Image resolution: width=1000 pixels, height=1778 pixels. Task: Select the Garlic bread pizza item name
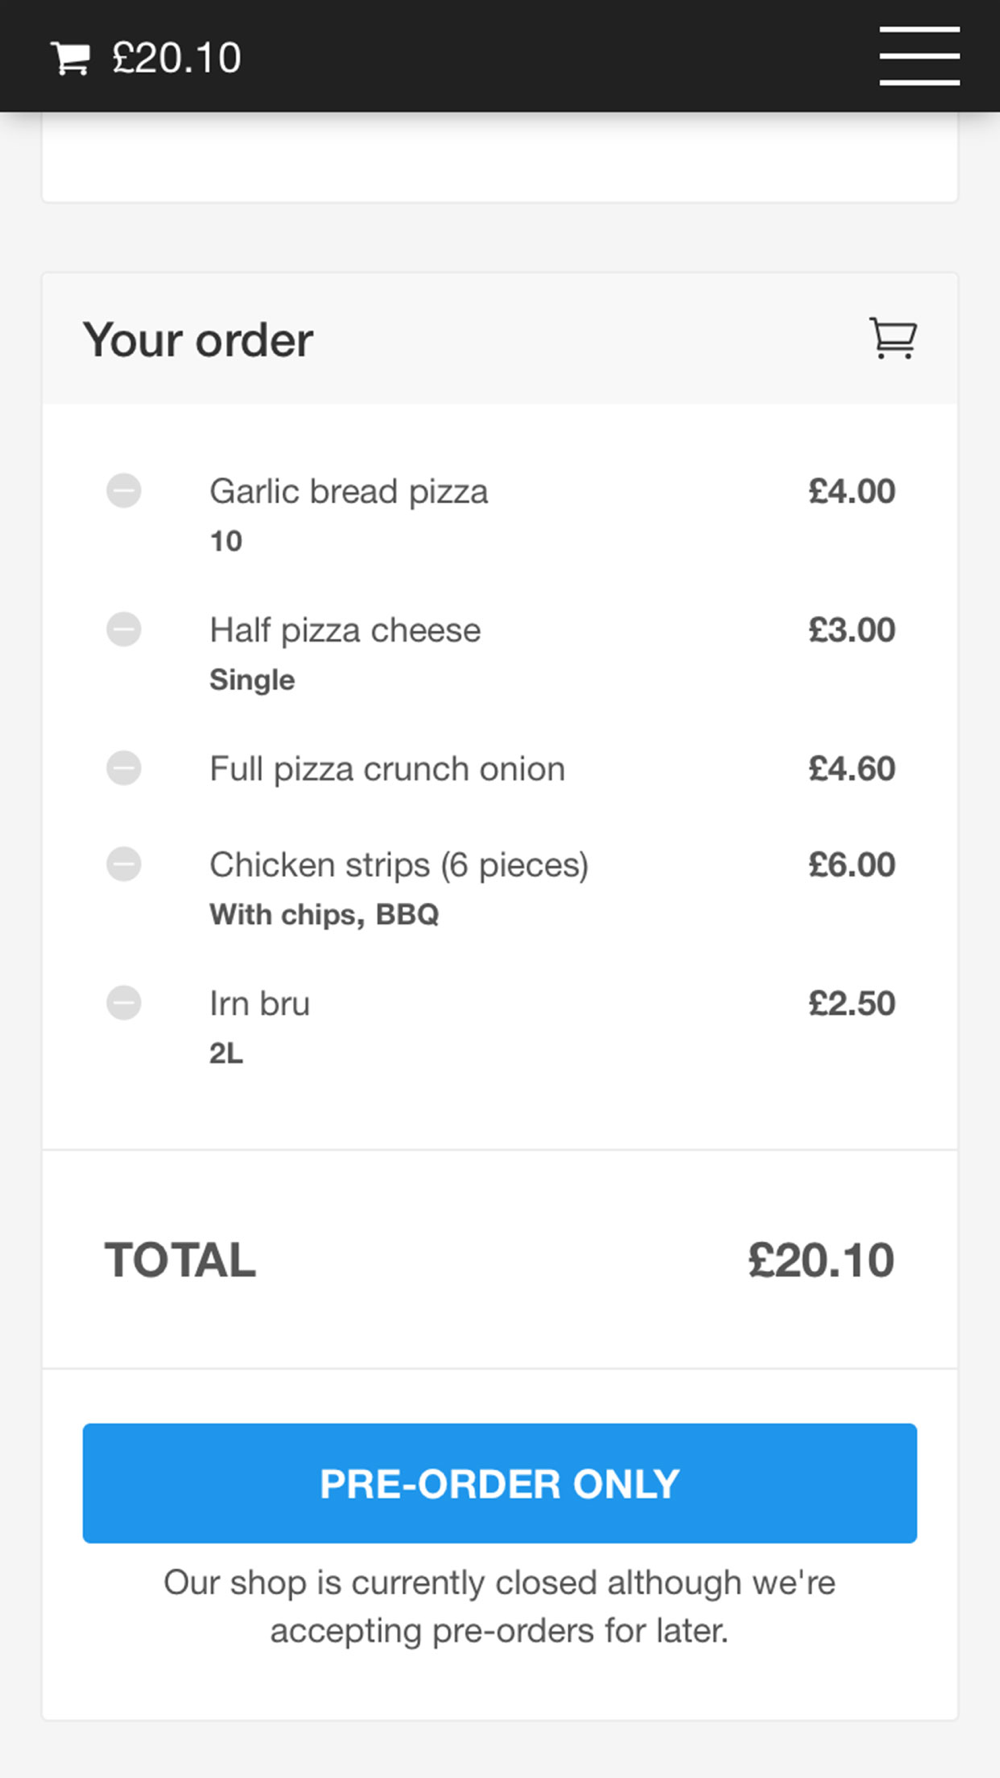(348, 491)
